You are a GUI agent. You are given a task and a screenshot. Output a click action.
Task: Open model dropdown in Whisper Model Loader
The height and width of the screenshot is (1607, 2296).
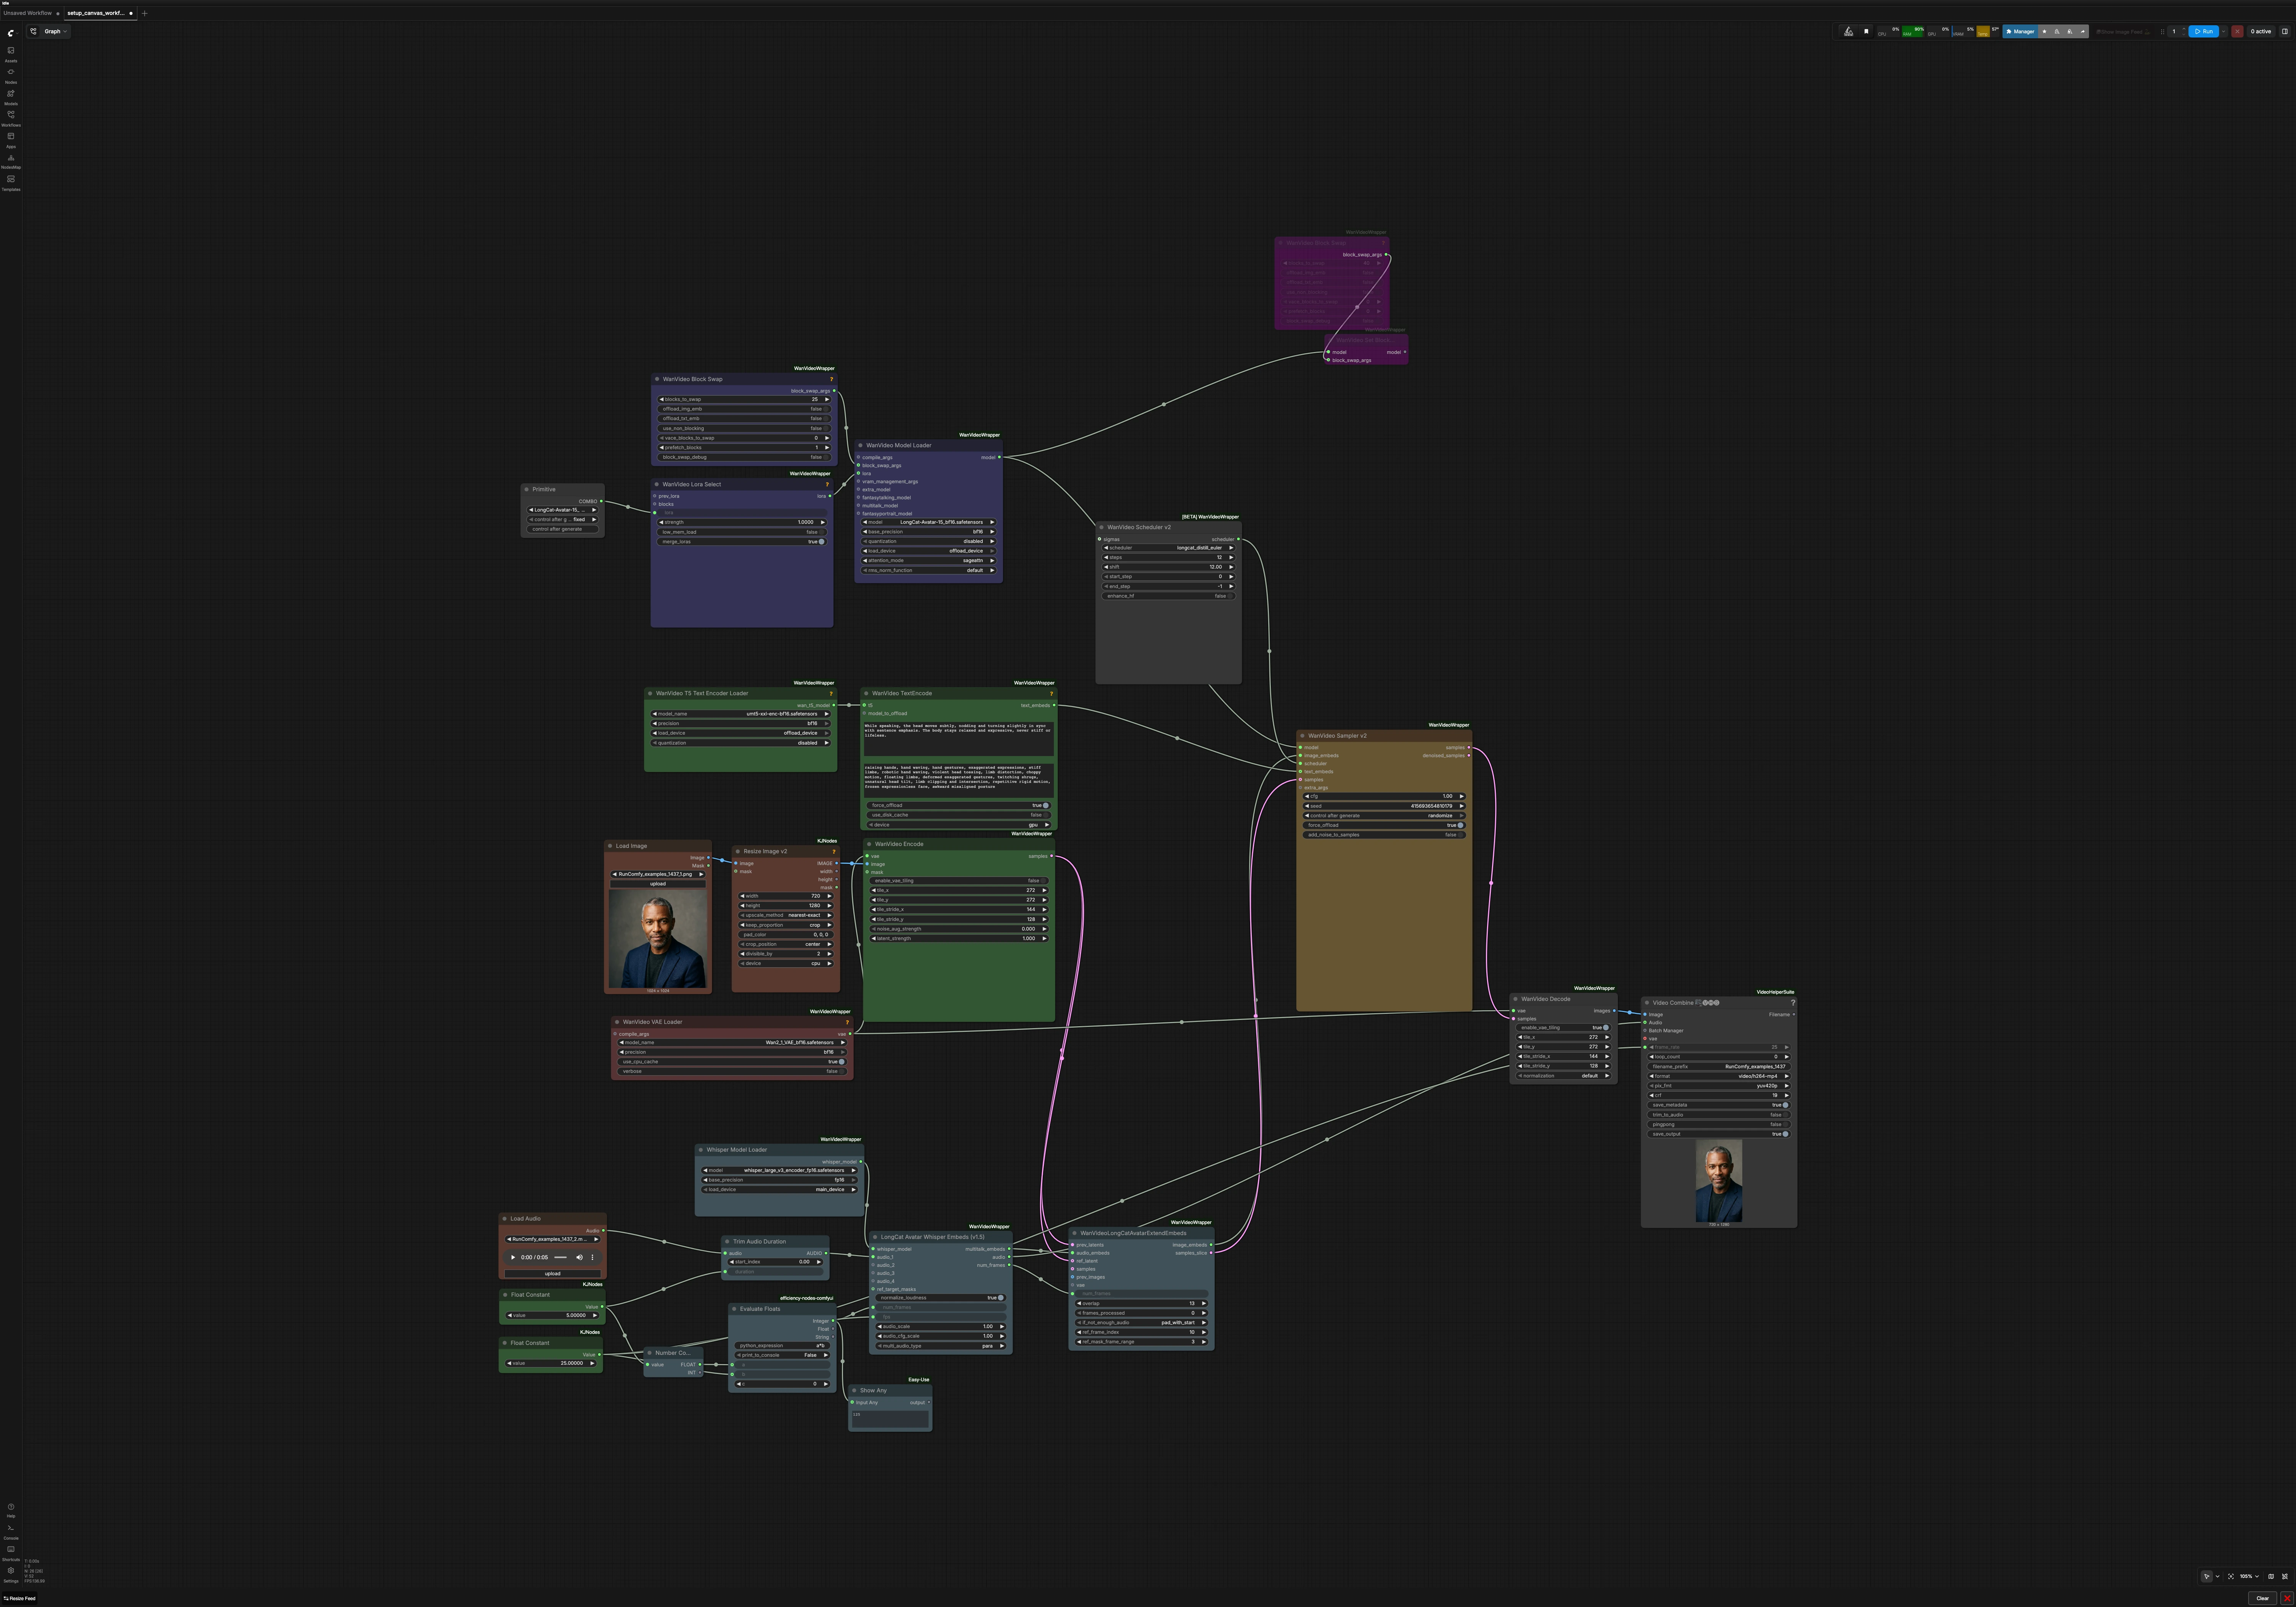pyautogui.click(x=780, y=1170)
